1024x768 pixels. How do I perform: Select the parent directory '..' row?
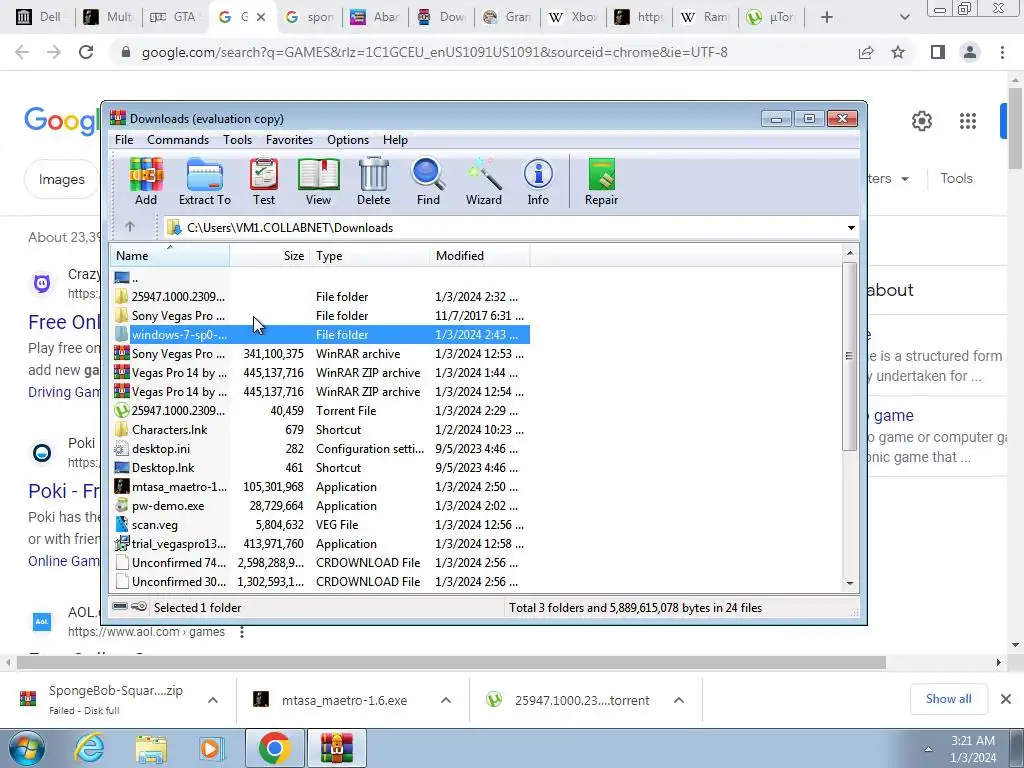pyautogui.click(x=321, y=278)
